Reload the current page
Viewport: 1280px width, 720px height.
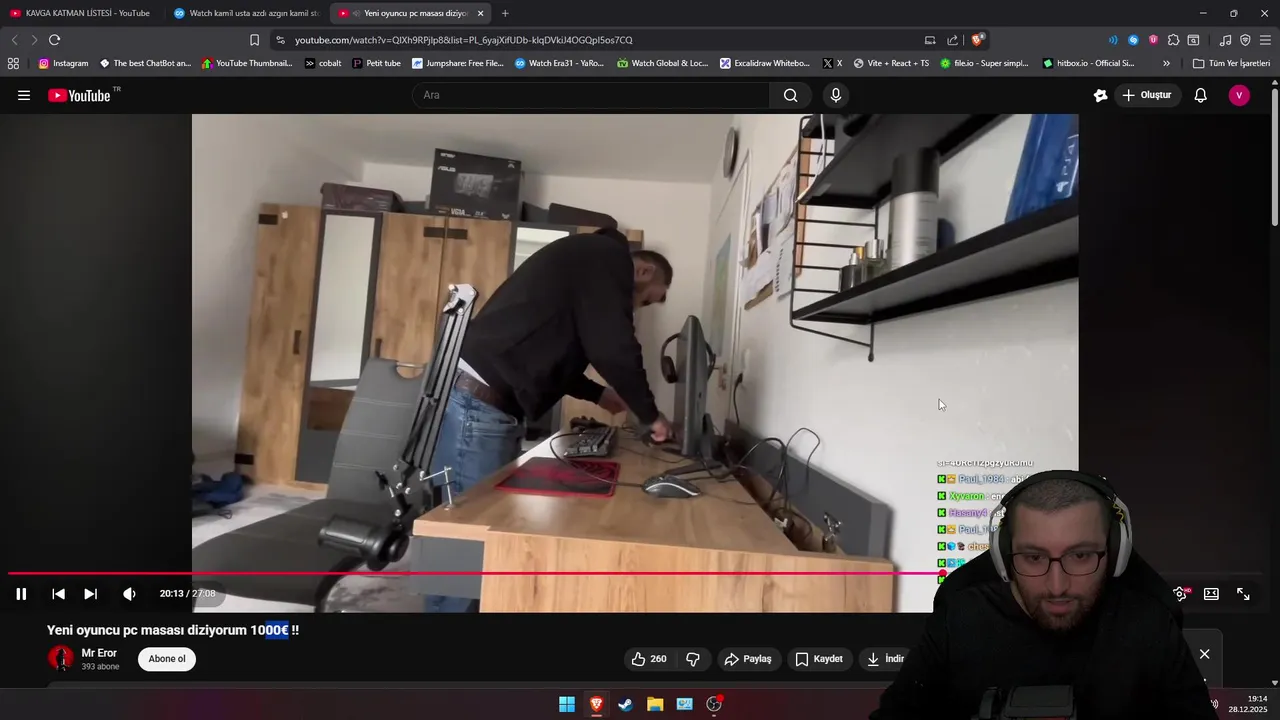pos(55,40)
